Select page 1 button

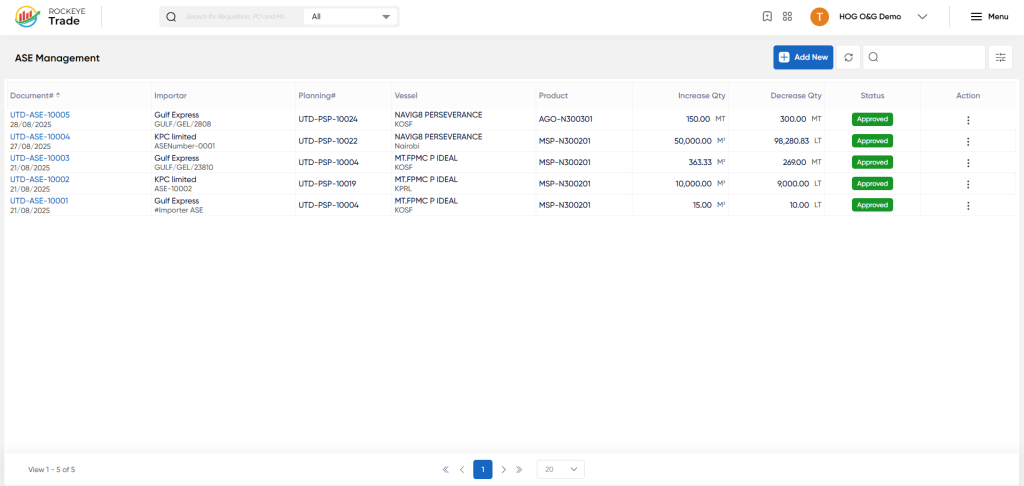tap(483, 470)
